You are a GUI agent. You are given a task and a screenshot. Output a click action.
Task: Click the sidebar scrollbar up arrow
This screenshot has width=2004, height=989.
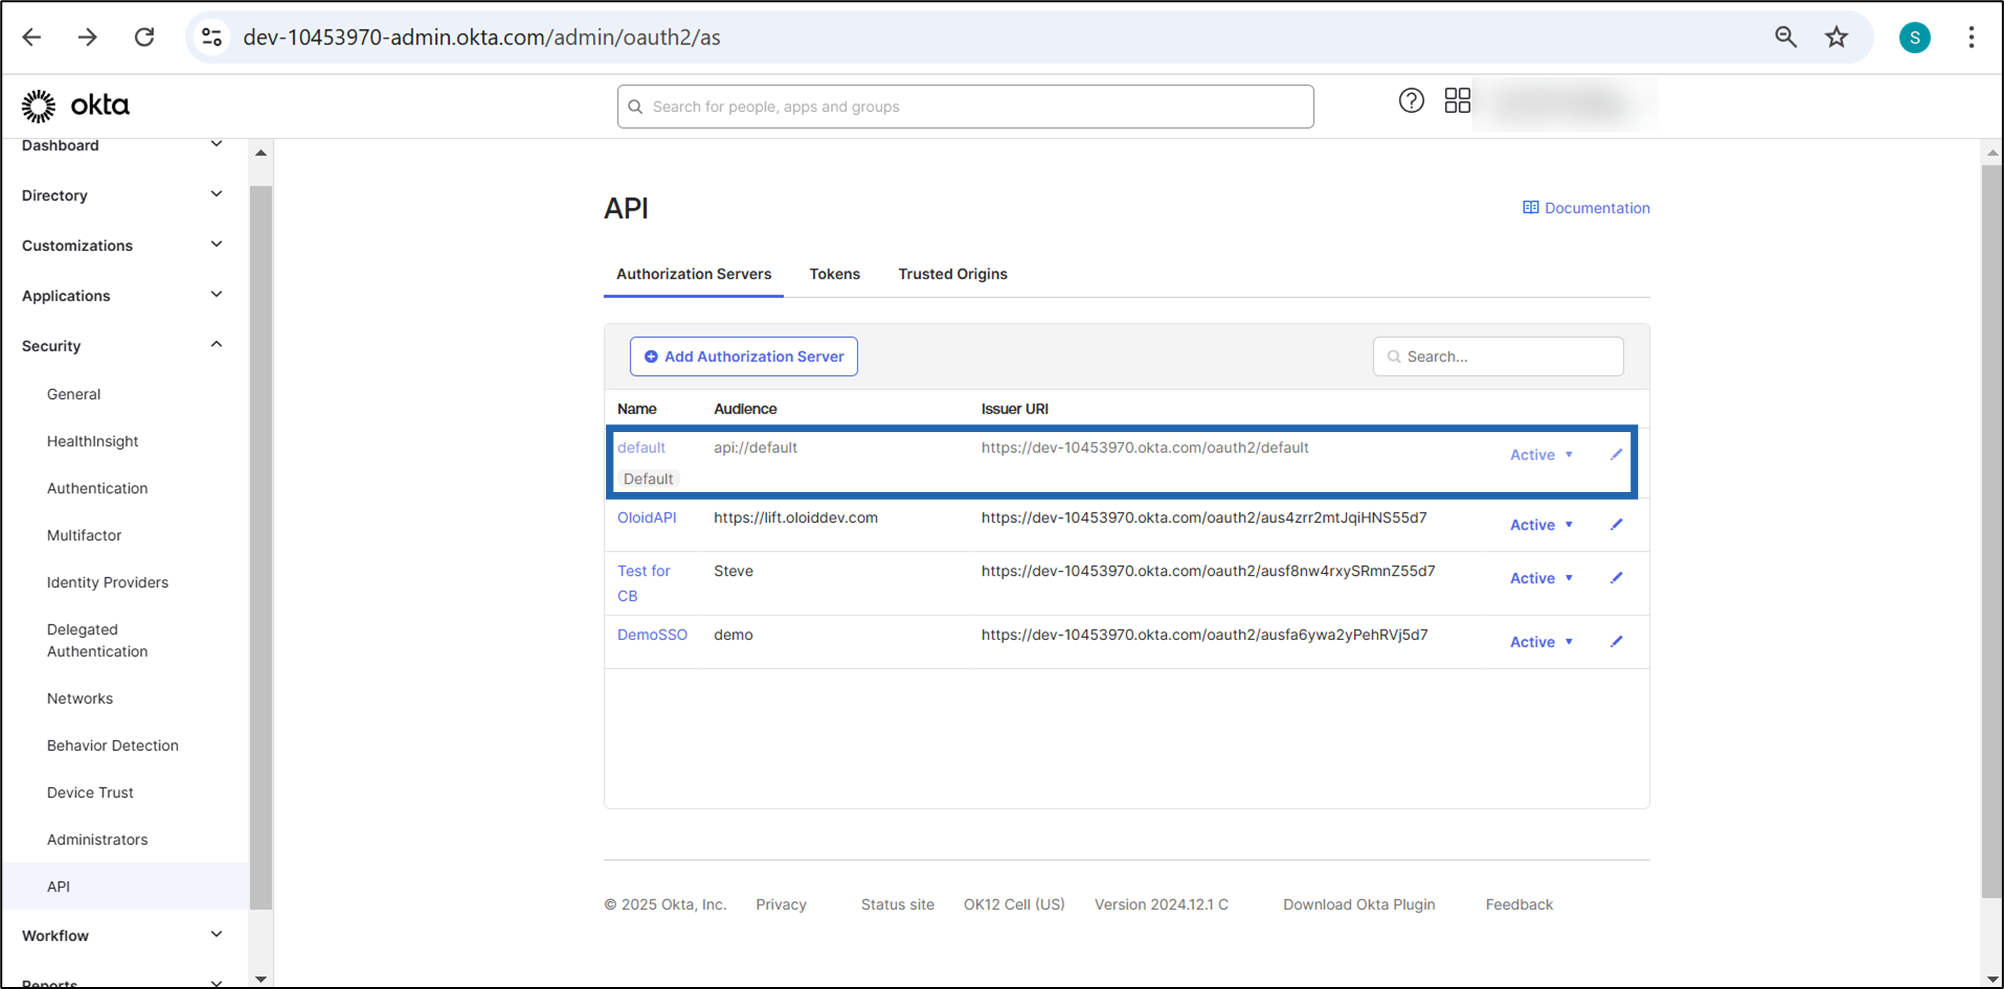(x=261, y=153)
